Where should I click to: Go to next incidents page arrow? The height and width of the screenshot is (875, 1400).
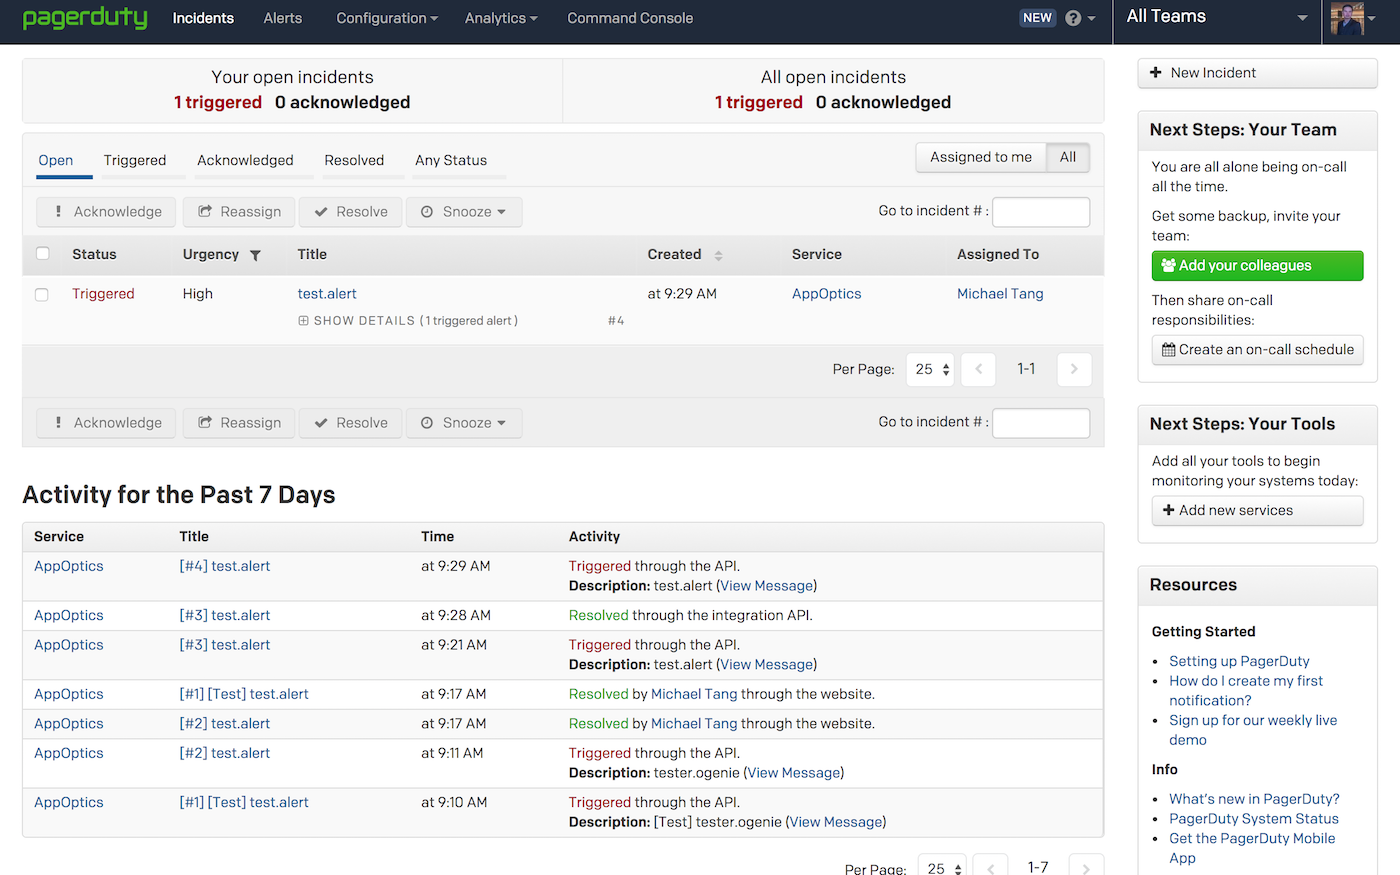pyautogui.click(x=1074, y=369)
